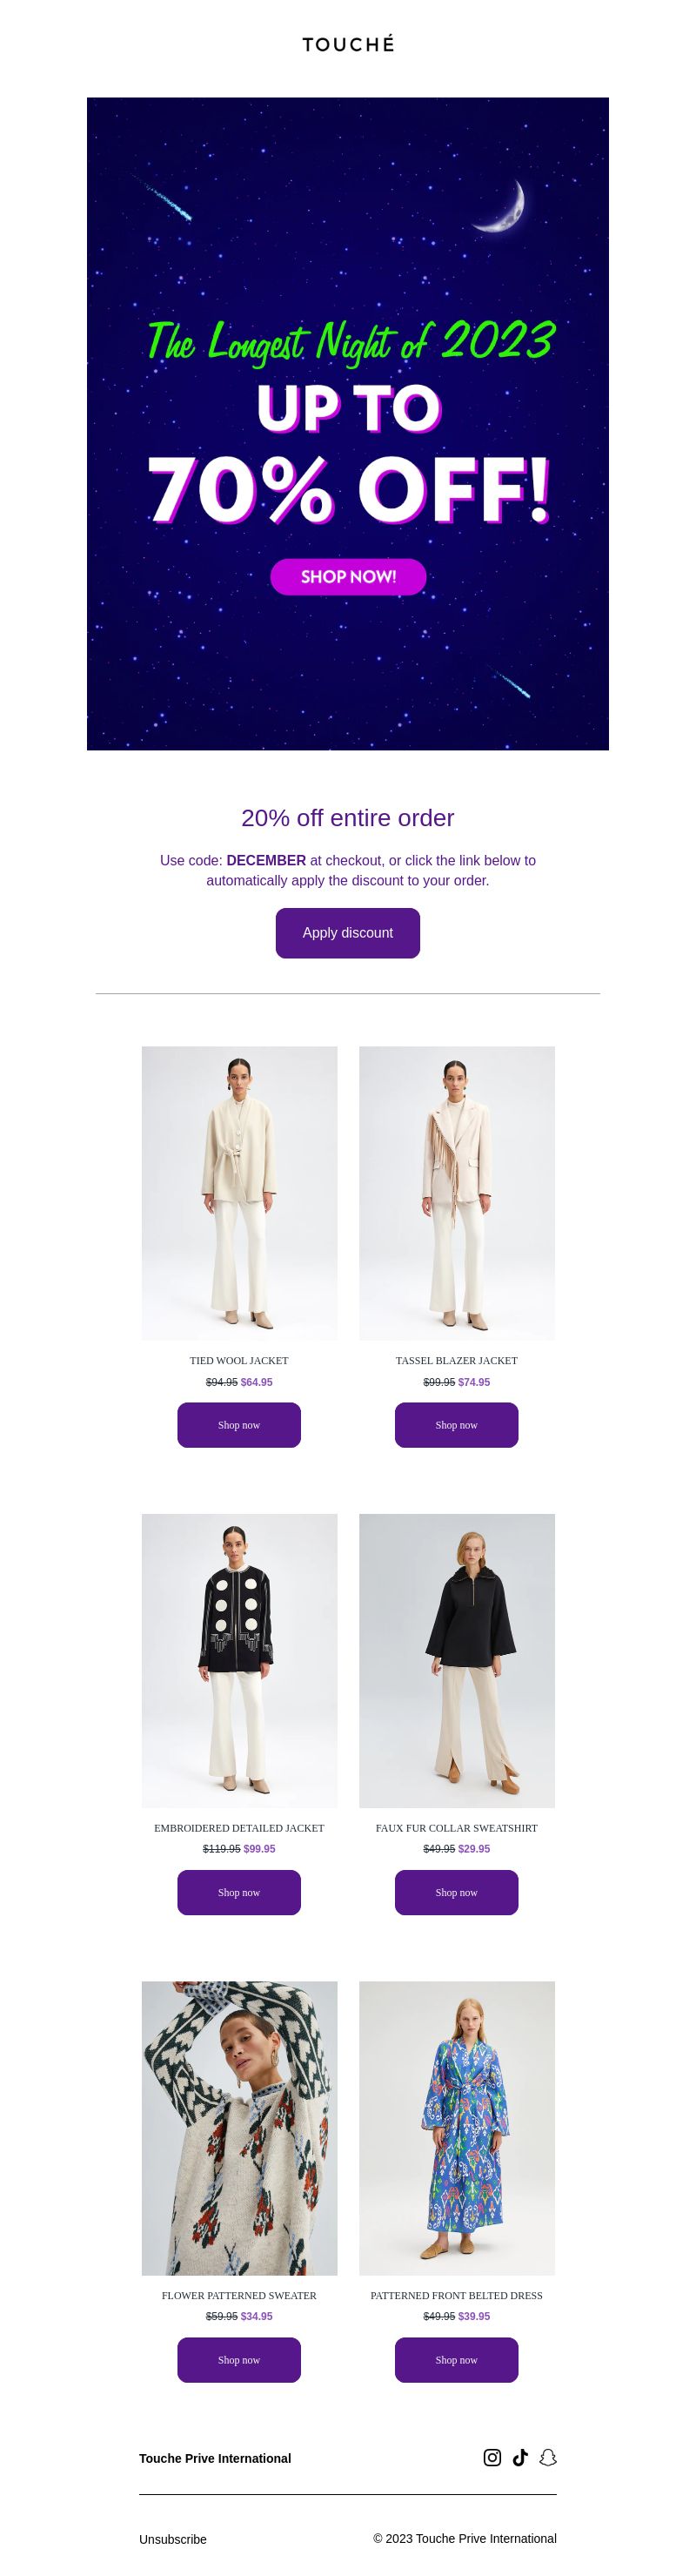Screen dimensions: 696x2576
Task: Click the pink SHOP NOW! banner button
Action: tap(348, 577)
